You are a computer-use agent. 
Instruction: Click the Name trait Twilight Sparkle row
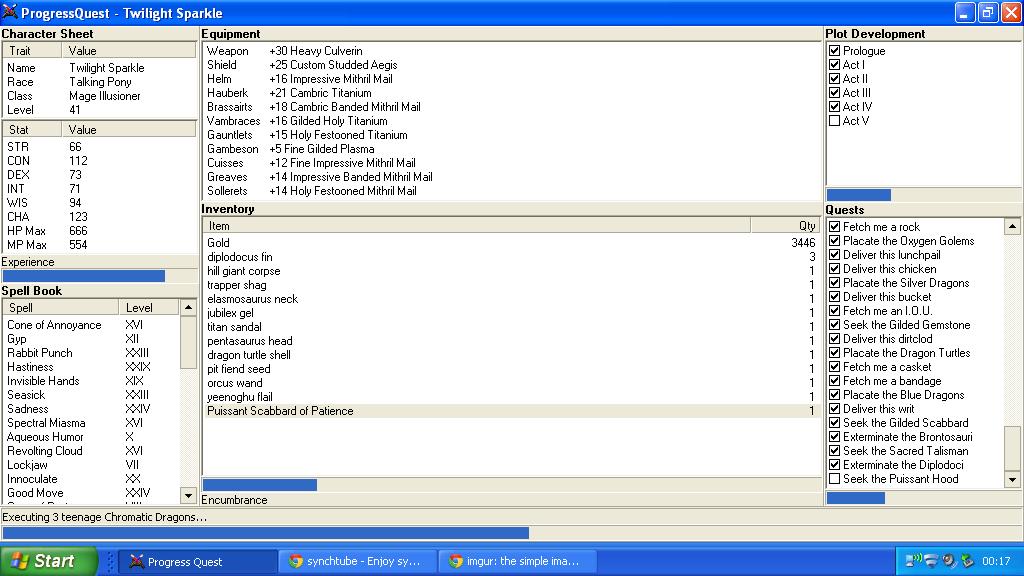pyautogui.click(x=99, y=67)
